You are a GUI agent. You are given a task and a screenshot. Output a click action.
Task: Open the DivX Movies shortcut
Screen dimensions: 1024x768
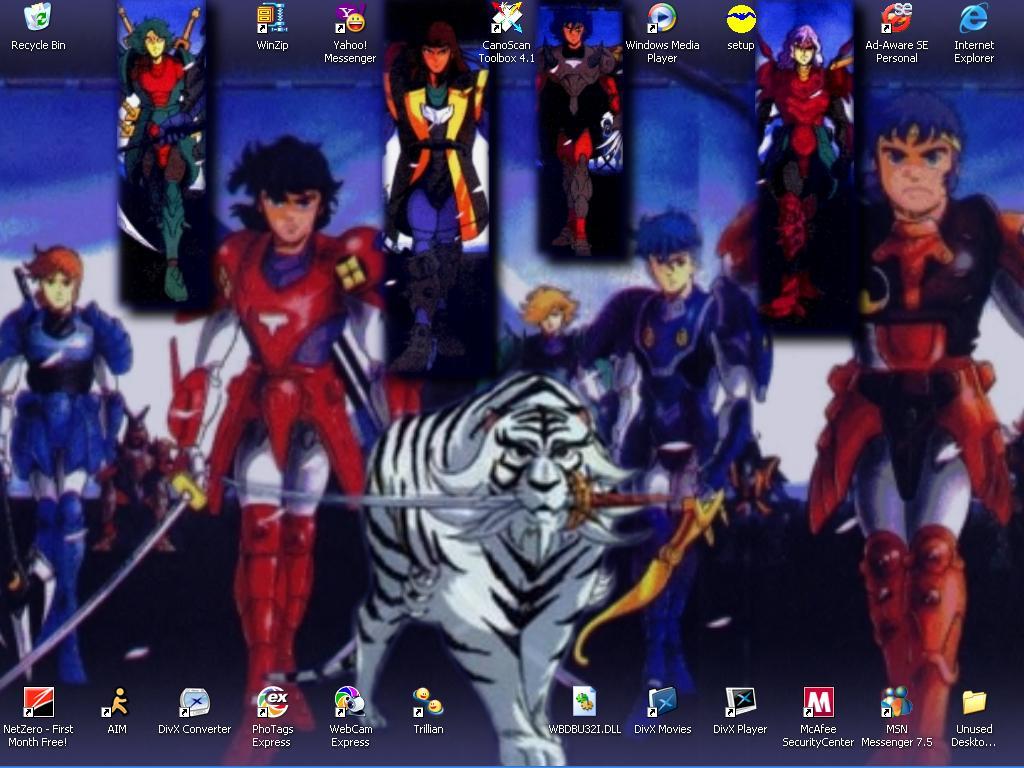tap(662, 702)
